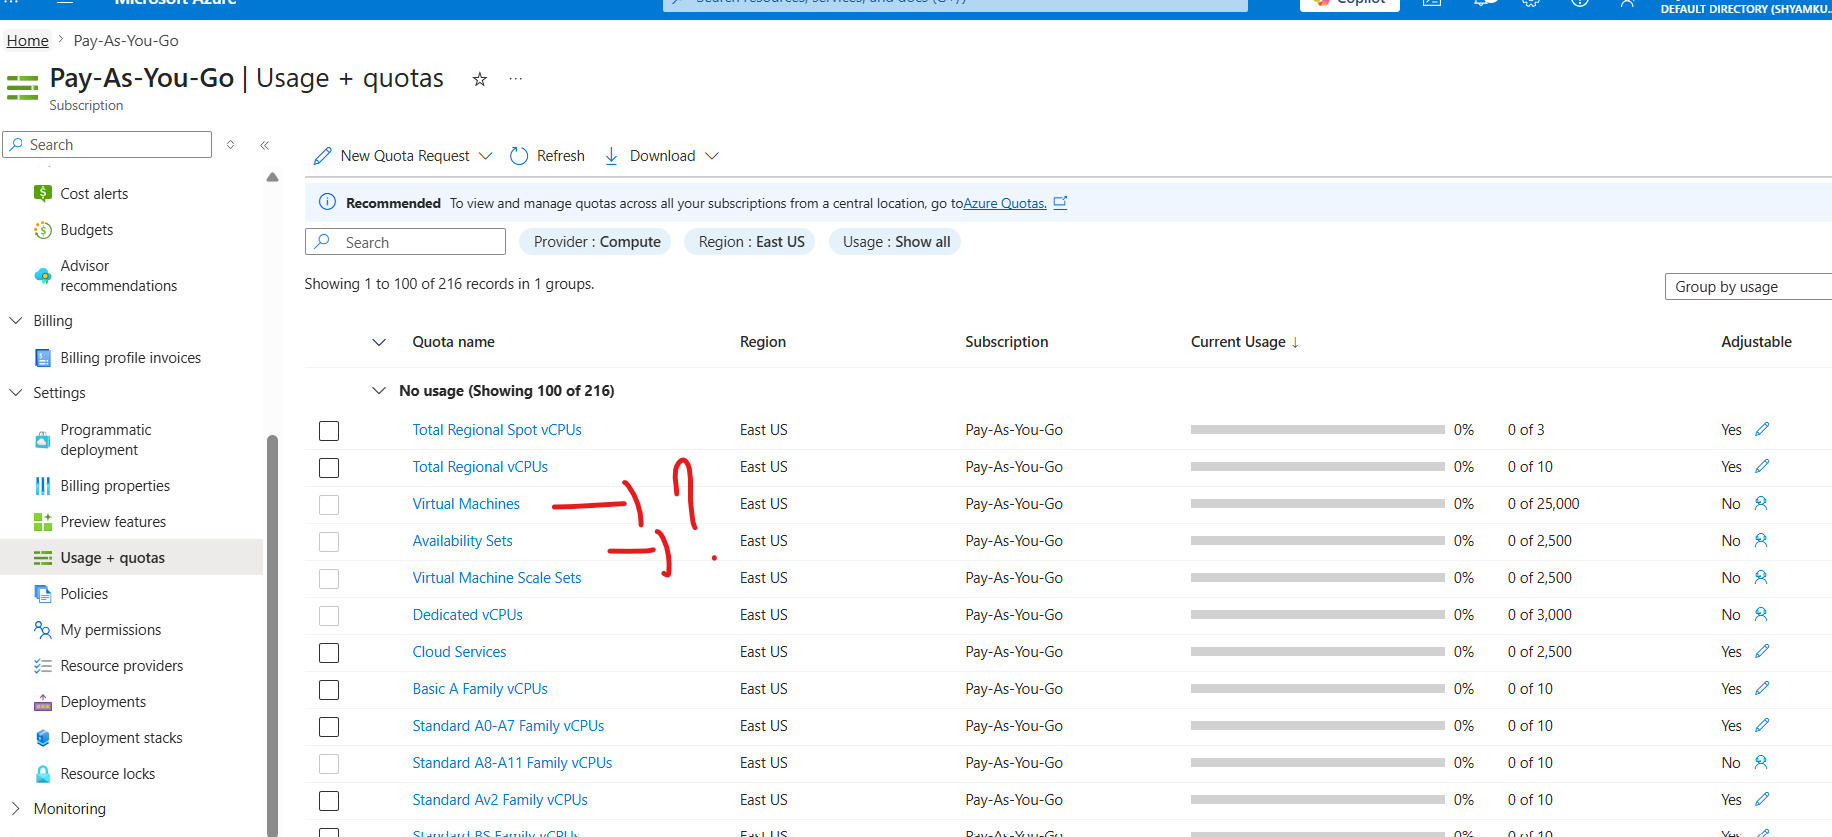Click usage bar for Cloud Services

[x=1317, y=652]
